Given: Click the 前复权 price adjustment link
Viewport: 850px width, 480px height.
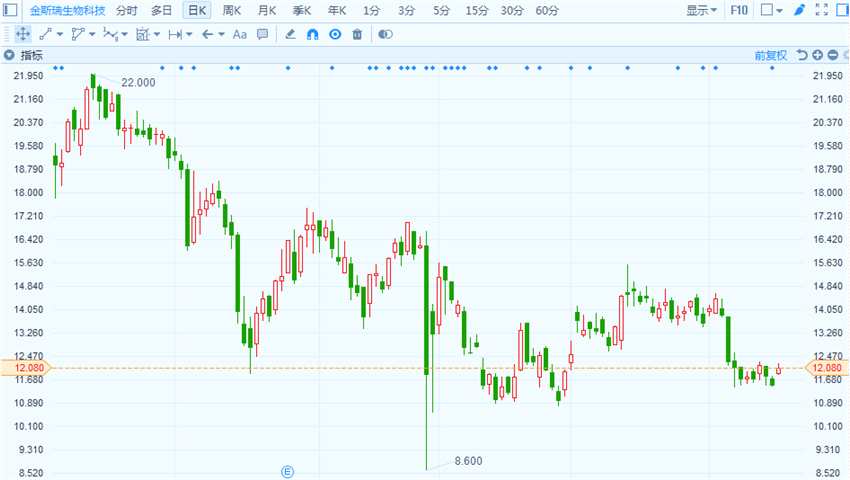Looking at the screenshot, I should (770, 55).
